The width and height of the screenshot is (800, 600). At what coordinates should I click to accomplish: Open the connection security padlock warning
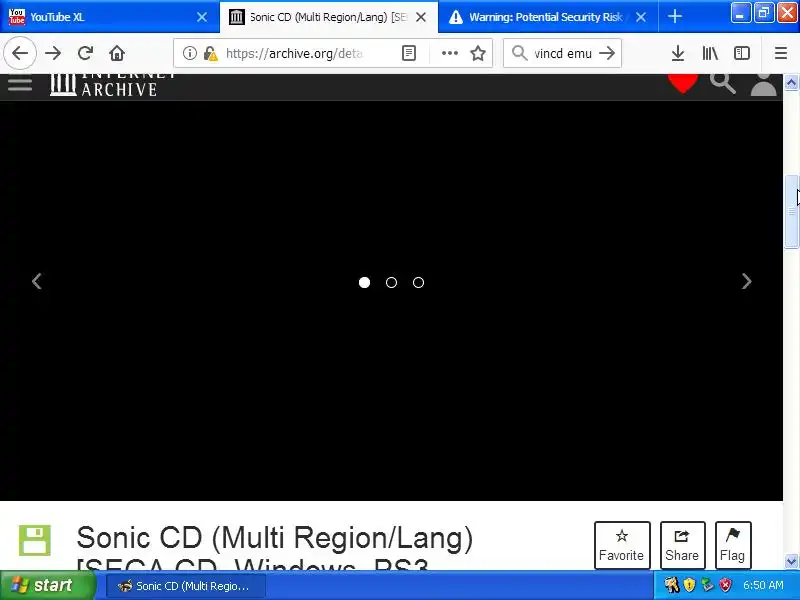(210, 53)
